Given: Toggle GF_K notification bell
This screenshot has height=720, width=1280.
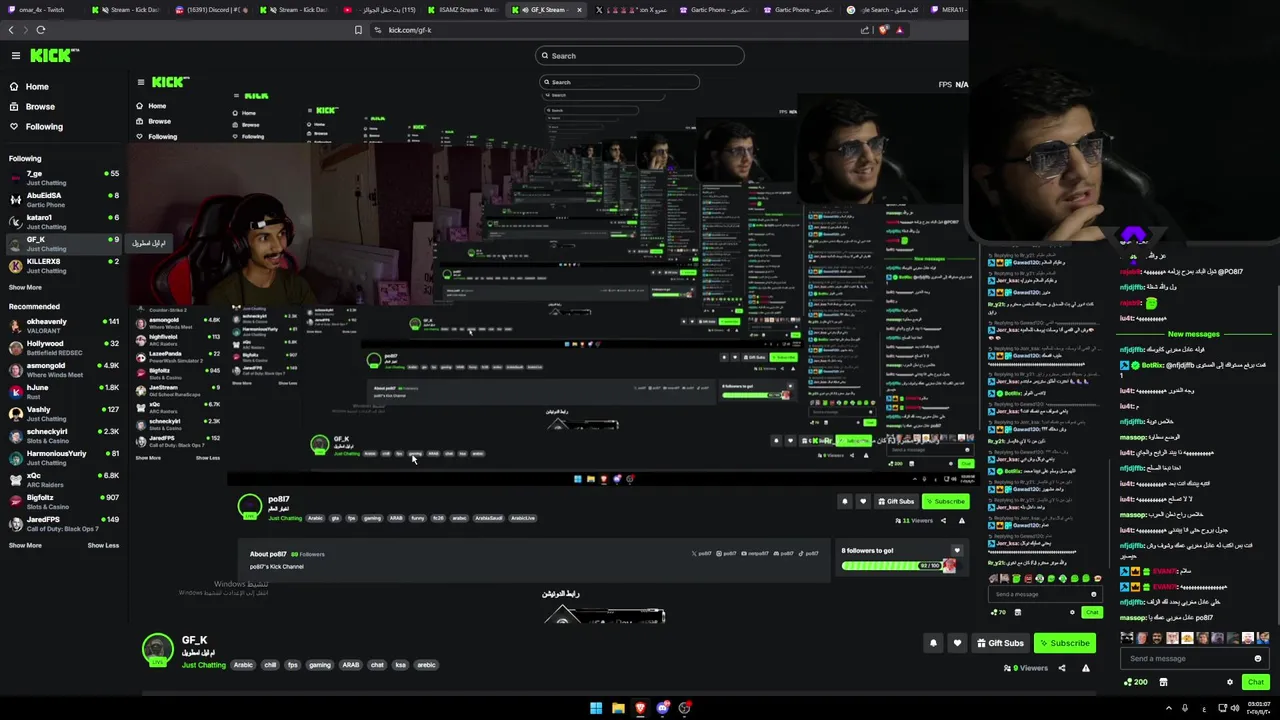Looking at the screenshot, I should 933,643.
